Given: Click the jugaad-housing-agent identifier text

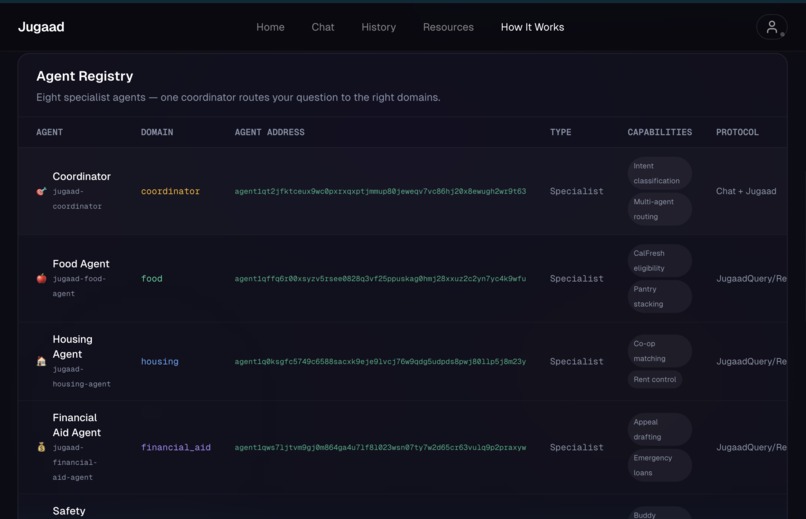Looking at the screenshot, I should (81, 377).
